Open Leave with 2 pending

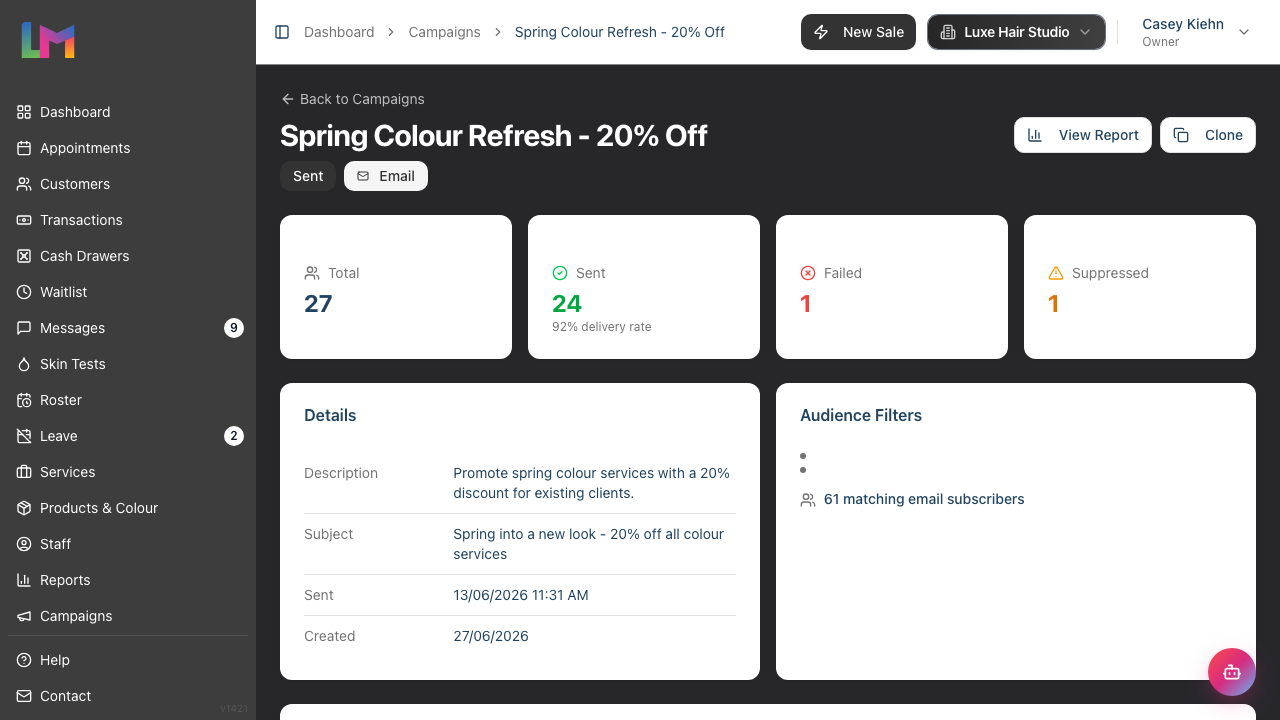click(x=128, y=436)
